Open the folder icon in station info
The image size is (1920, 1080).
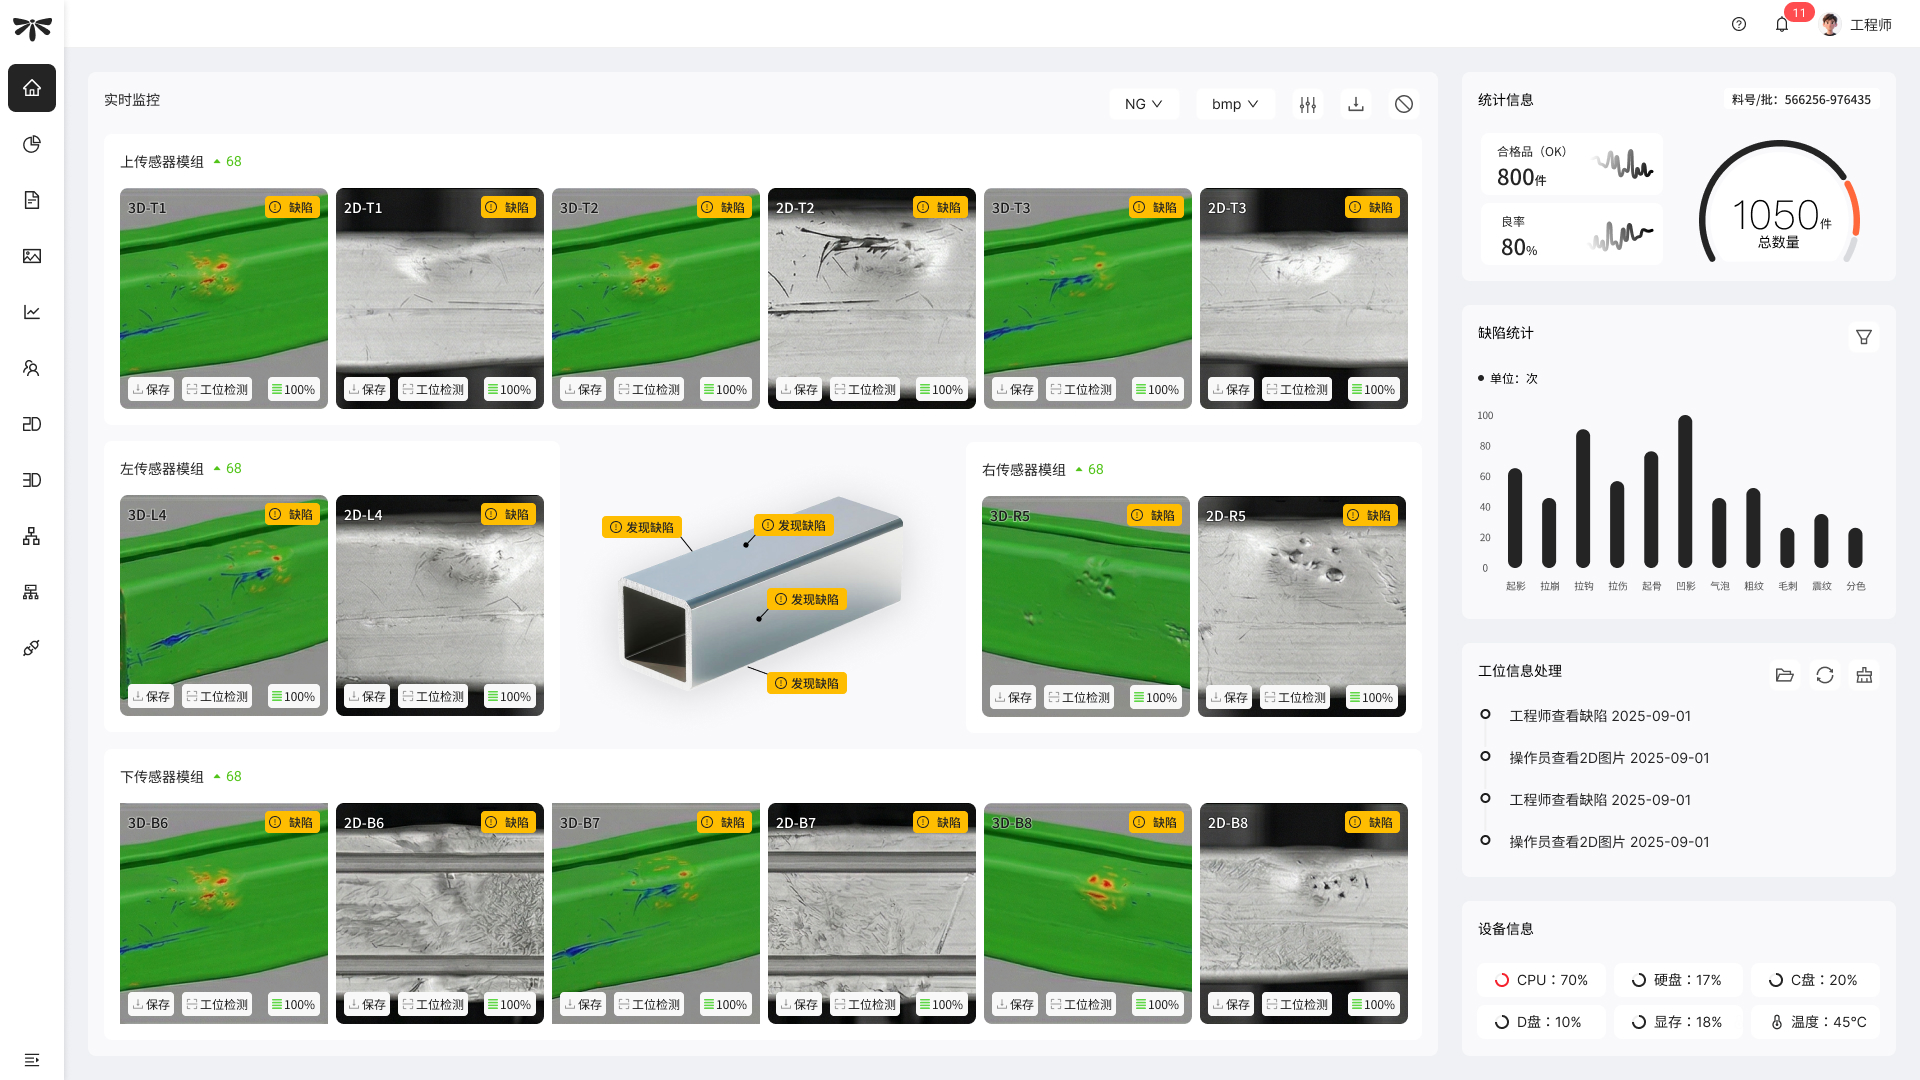(1785, 675)
